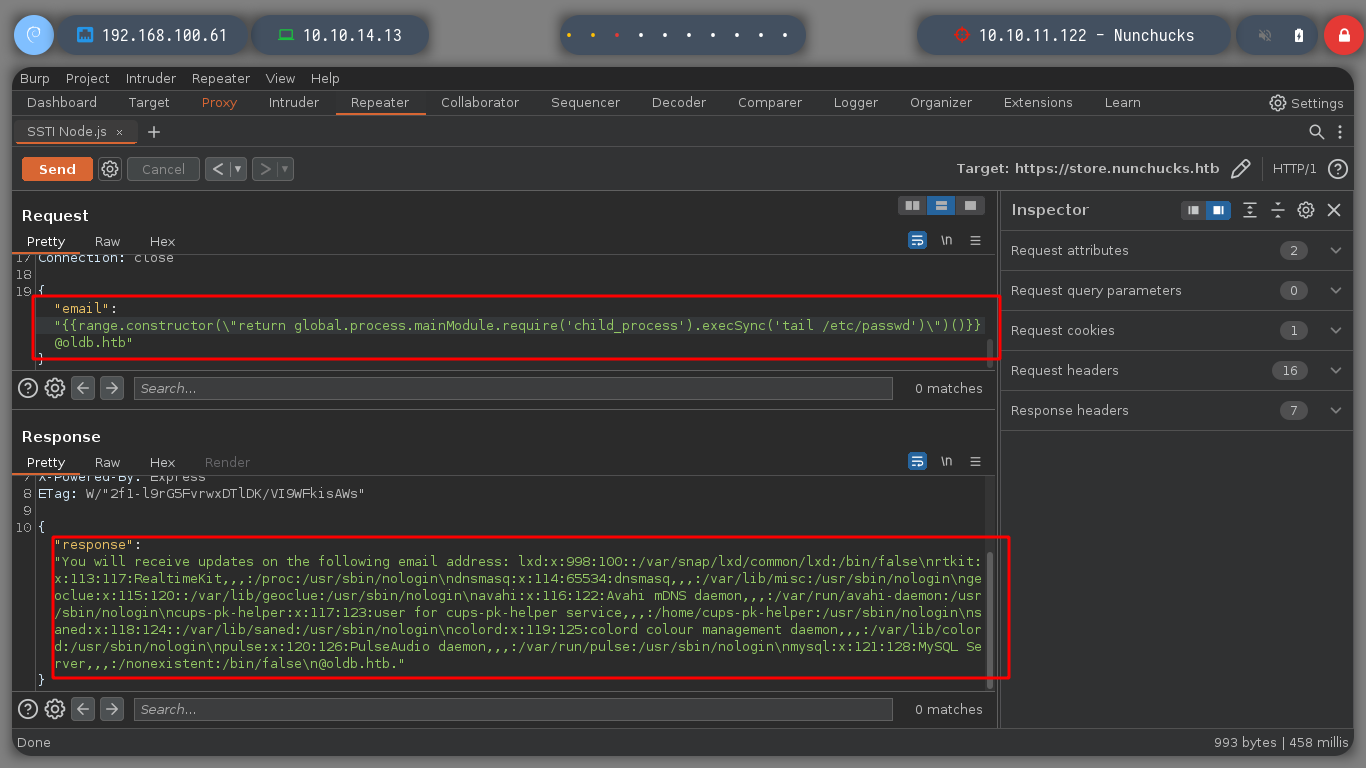Open the Intruder menu in menu bar
The height and width of the screenshot is (768, 1366).
click(x=151, y=78)
